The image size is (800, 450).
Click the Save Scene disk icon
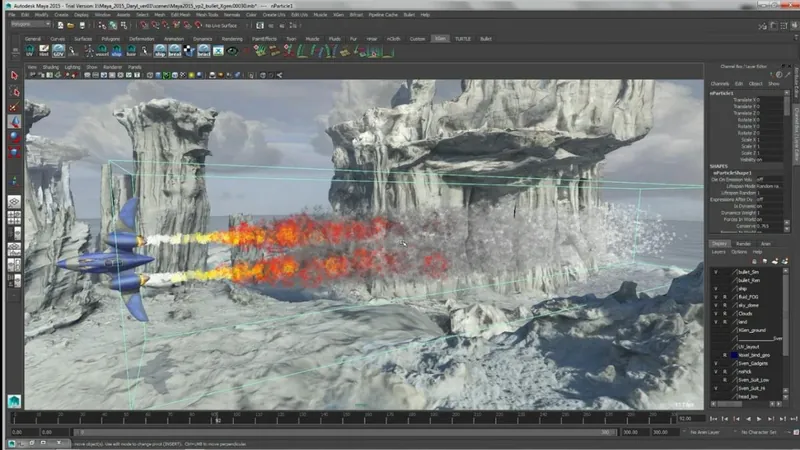click(x=82, y=25)
